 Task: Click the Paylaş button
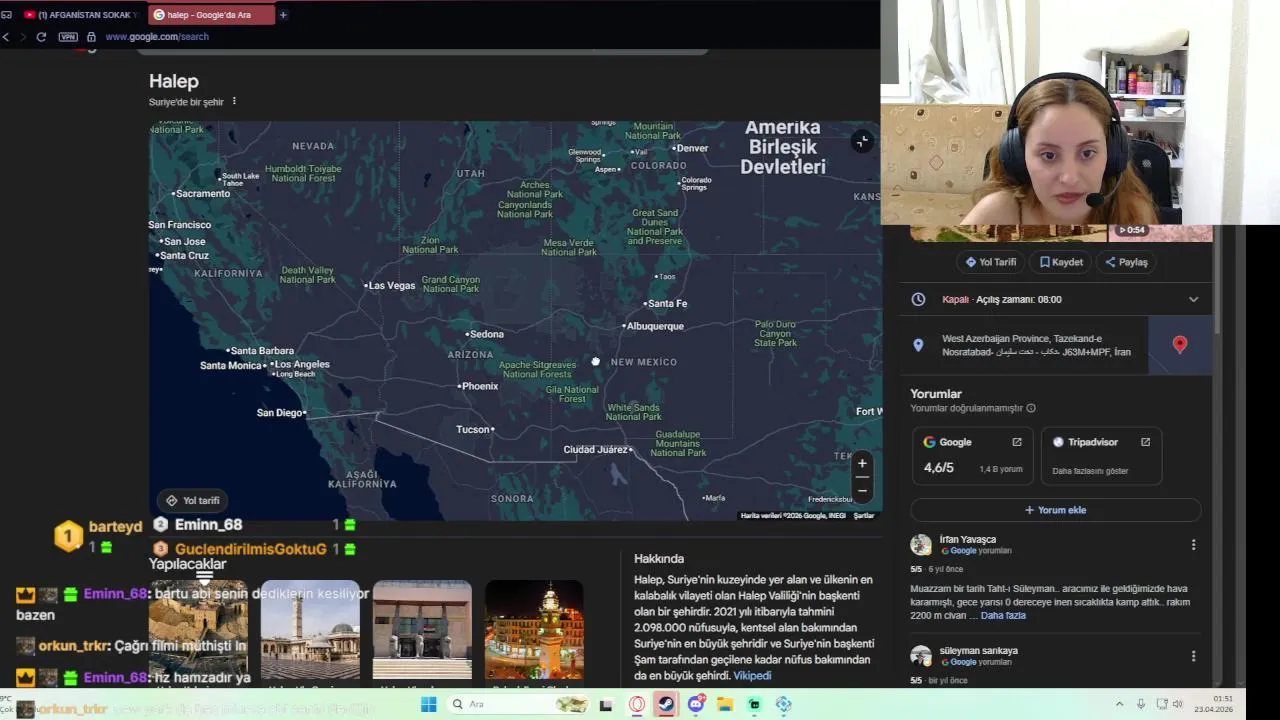click(x=1126, y=262)
